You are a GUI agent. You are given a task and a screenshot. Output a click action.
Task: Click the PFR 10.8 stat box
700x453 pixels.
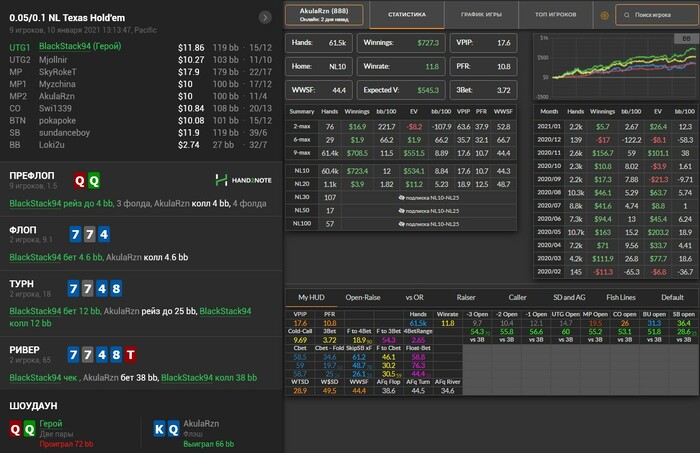pyautogui.click(x=483, y=66)
